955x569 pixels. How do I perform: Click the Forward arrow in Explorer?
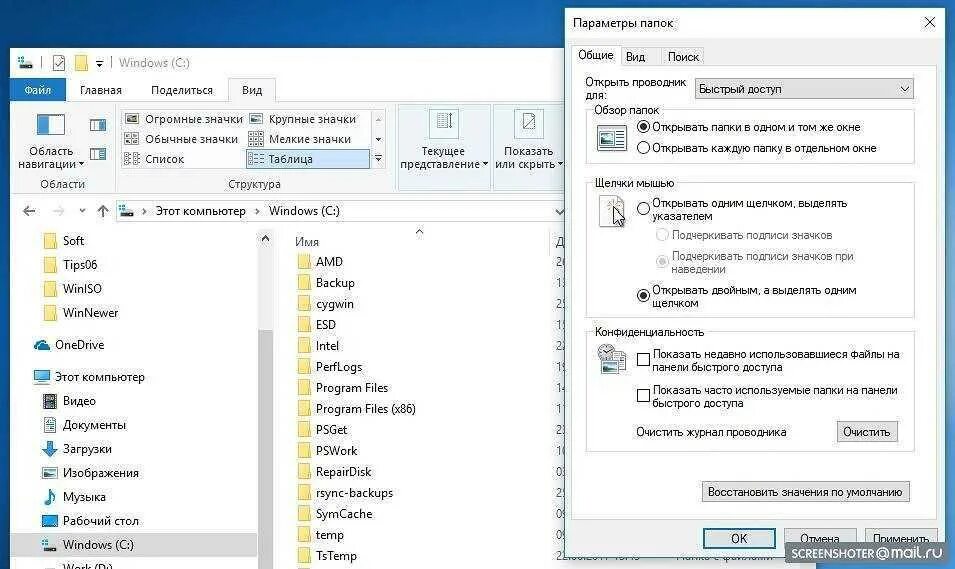click(58, 211)
